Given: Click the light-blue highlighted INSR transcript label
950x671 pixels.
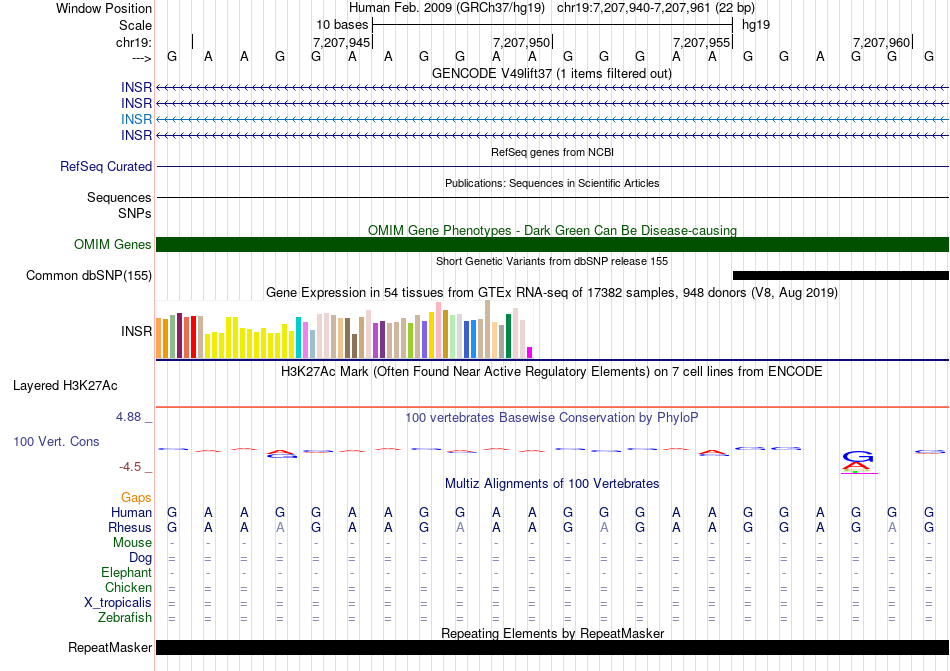Looking at the screenshot, I should coord(136,119).
